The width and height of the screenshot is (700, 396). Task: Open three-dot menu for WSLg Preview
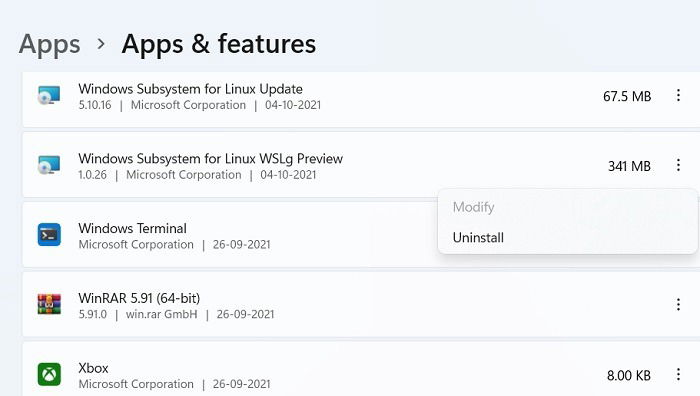click(678, 165)
